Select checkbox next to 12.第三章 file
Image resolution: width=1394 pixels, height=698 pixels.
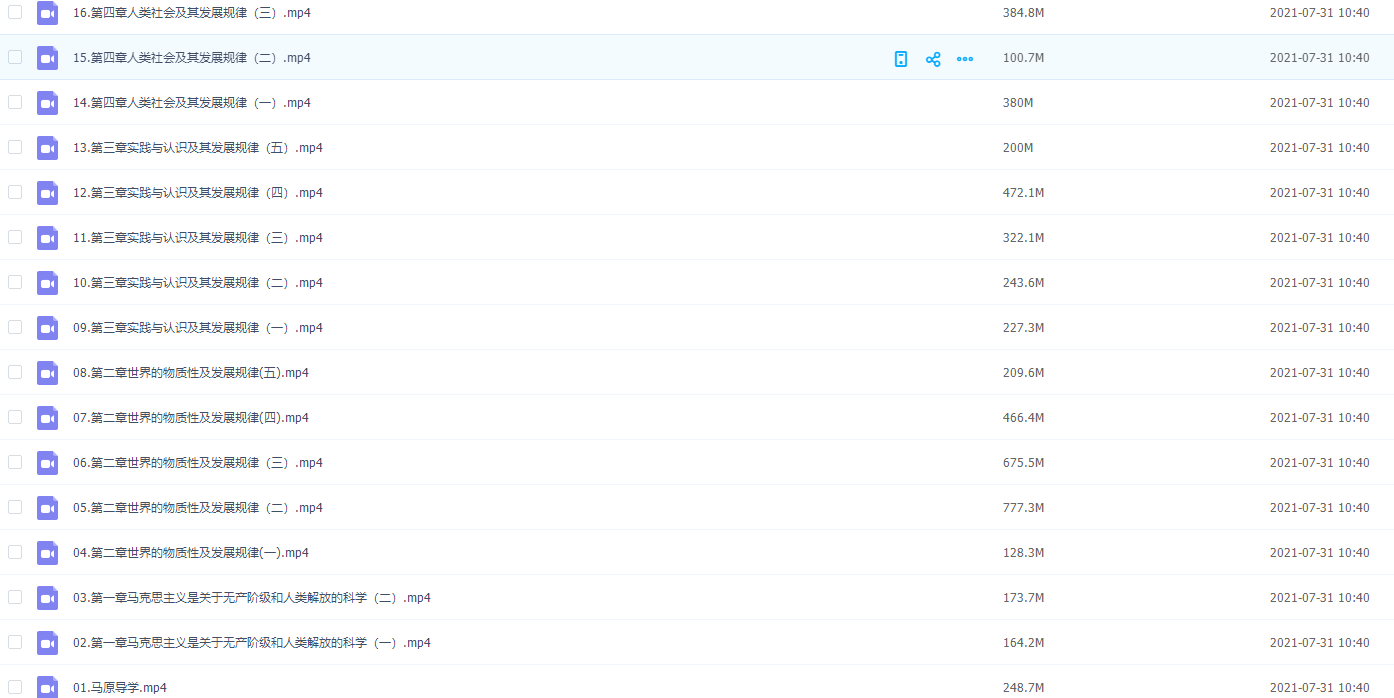[15, 192]
